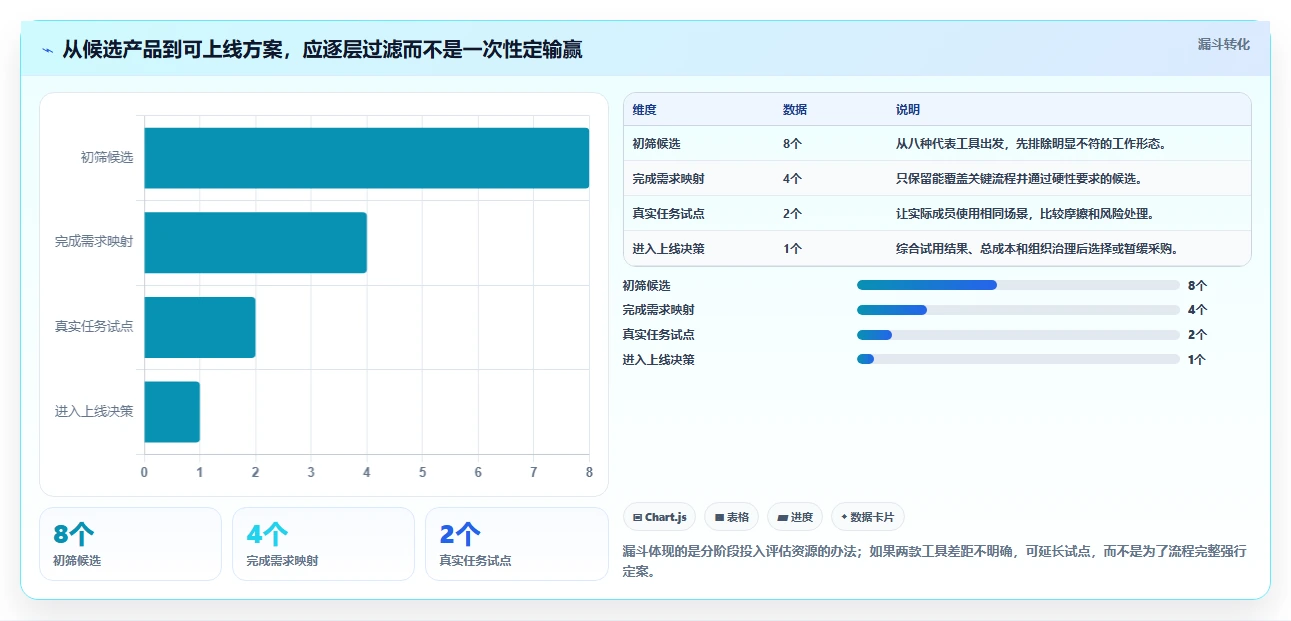The image size is (1291, 621).
Task: Click the 维度 column header
Action: [x=645, y=110]
